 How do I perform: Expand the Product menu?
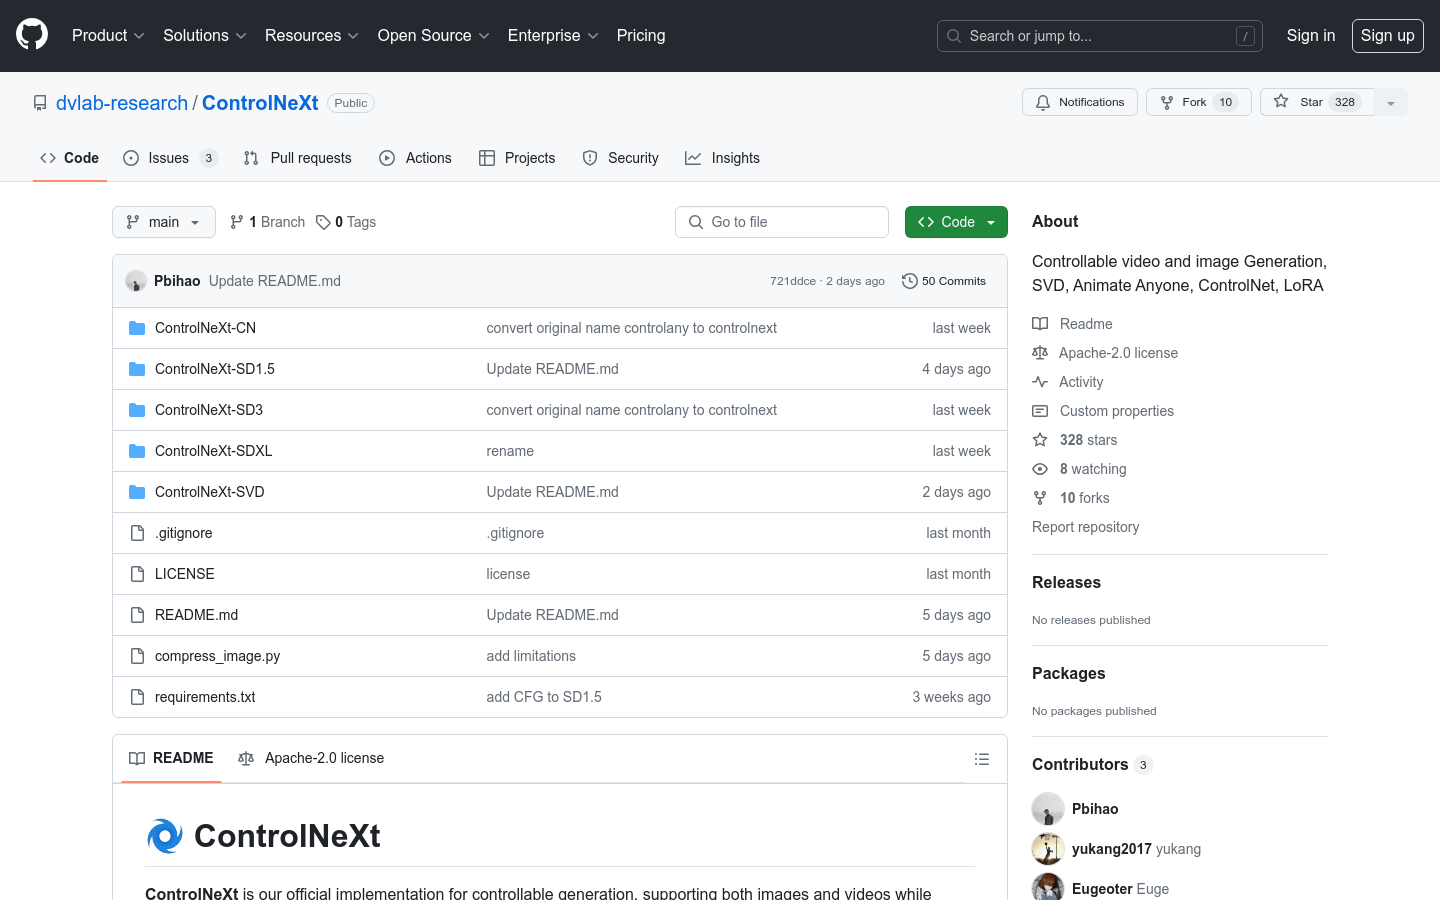click(108, 35)
